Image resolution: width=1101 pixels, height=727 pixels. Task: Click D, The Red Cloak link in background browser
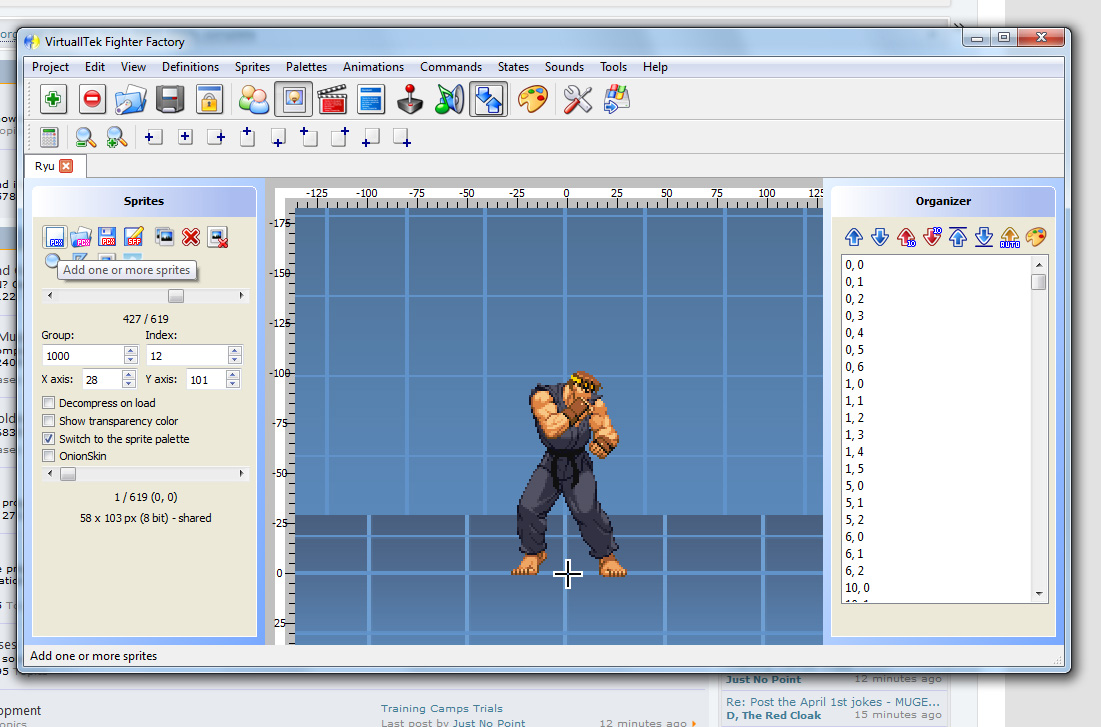pos(773,715)
